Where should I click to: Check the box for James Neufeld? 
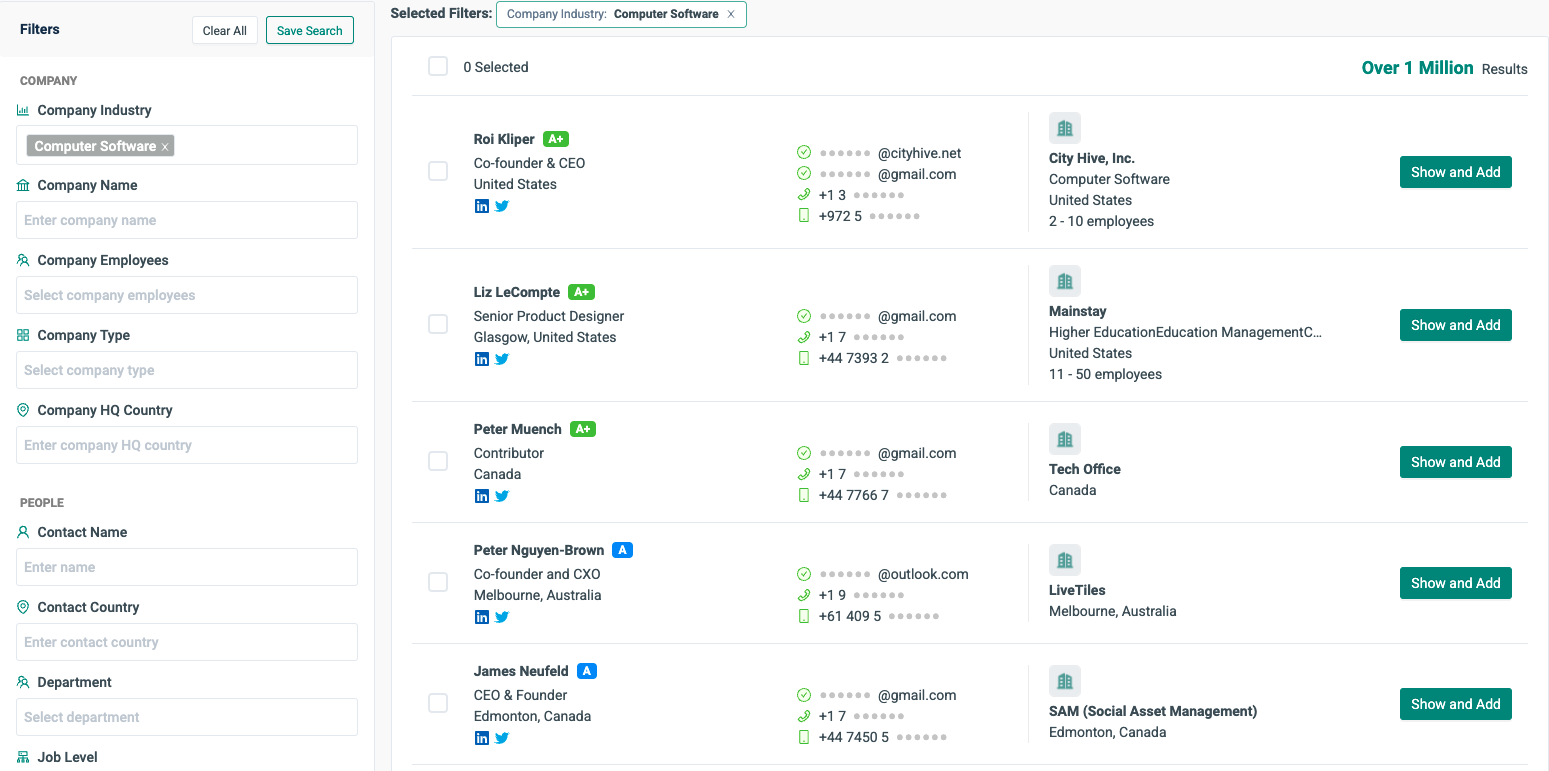coord(438,703)
